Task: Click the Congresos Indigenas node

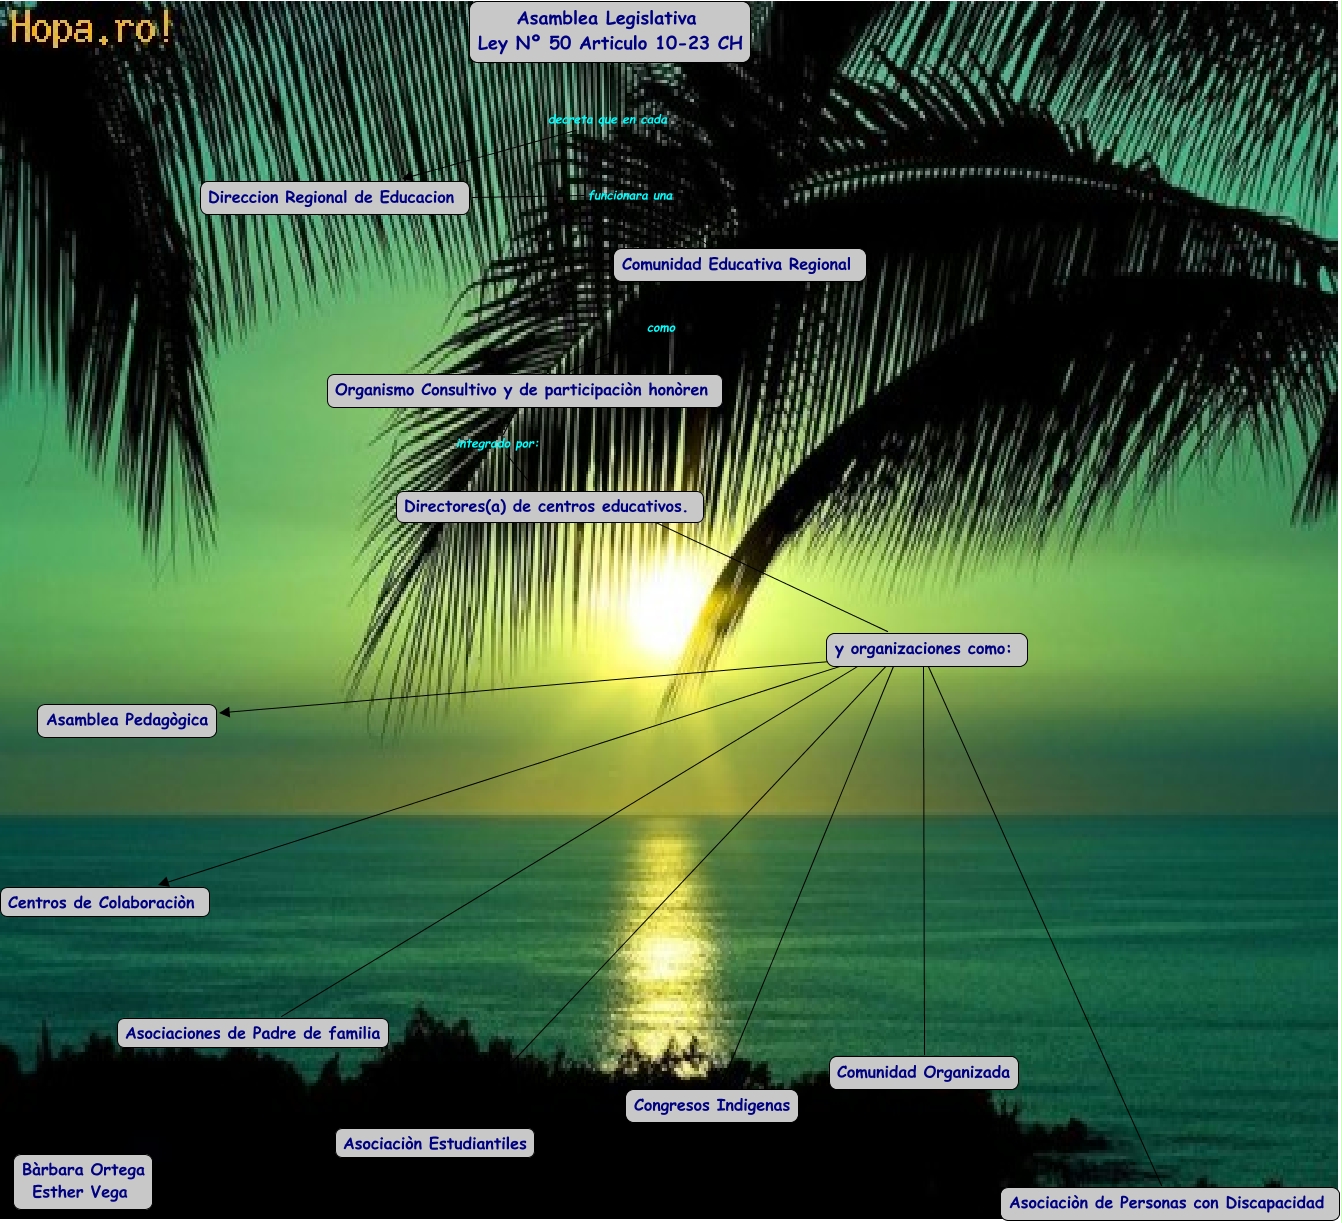Action: 712,1106
